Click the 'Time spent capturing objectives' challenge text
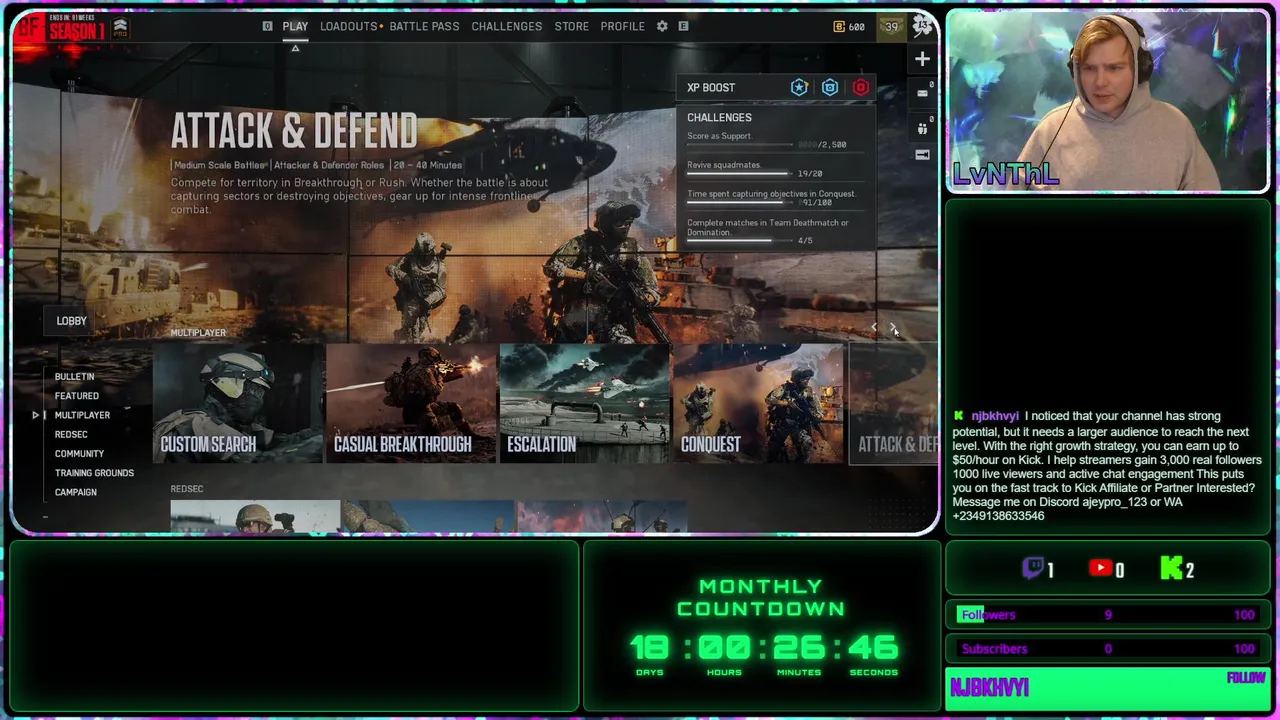Screen dimensions: 1280x720 [771, 194]
